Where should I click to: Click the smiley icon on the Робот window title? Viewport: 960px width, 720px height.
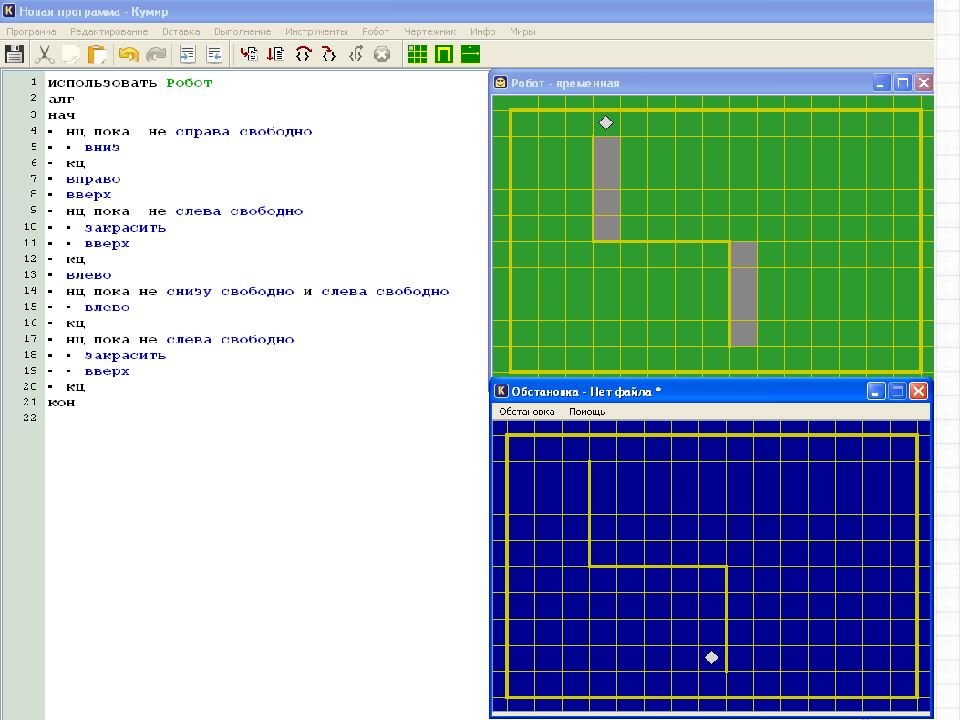click(501, 83)
